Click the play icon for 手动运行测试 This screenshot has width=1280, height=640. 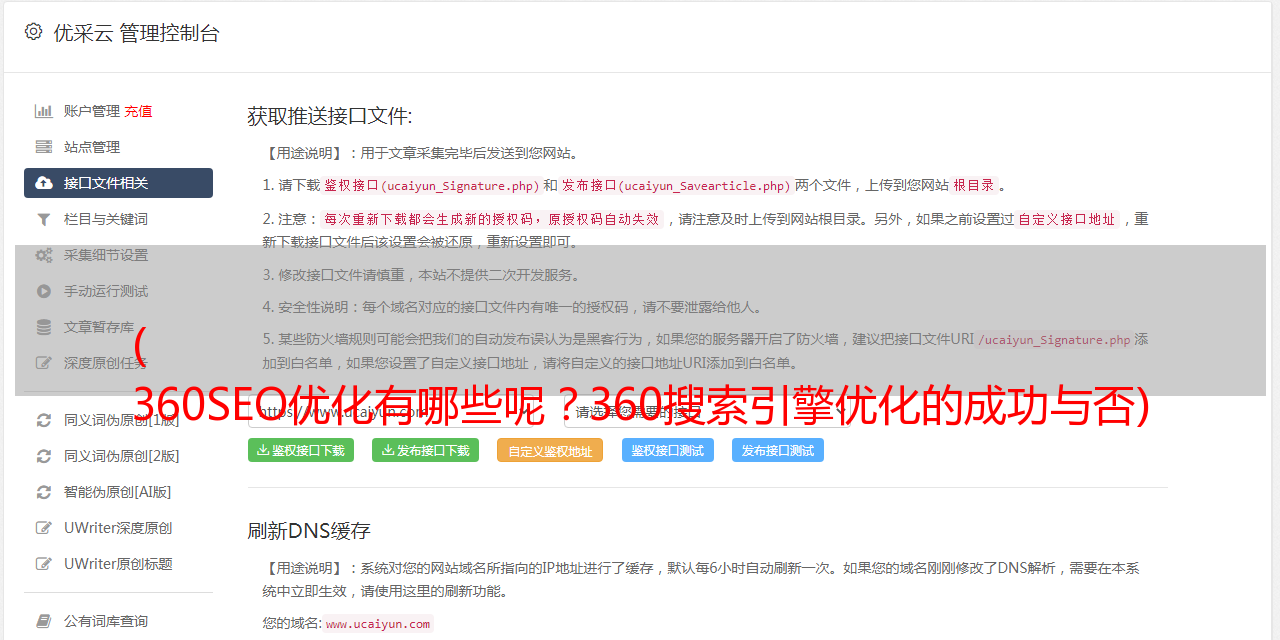(44, 291)
